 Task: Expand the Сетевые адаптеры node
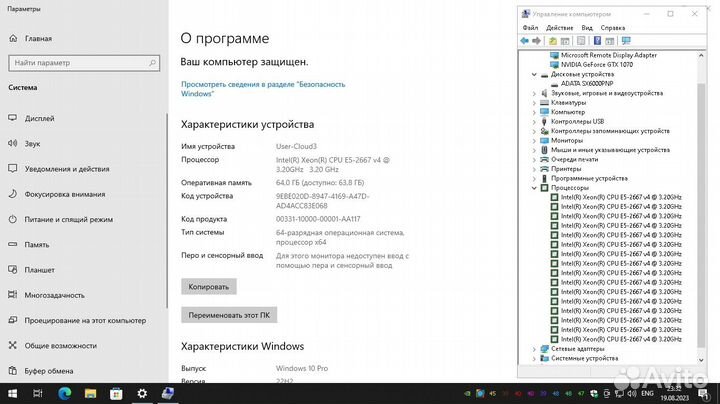tap(534, 349)
